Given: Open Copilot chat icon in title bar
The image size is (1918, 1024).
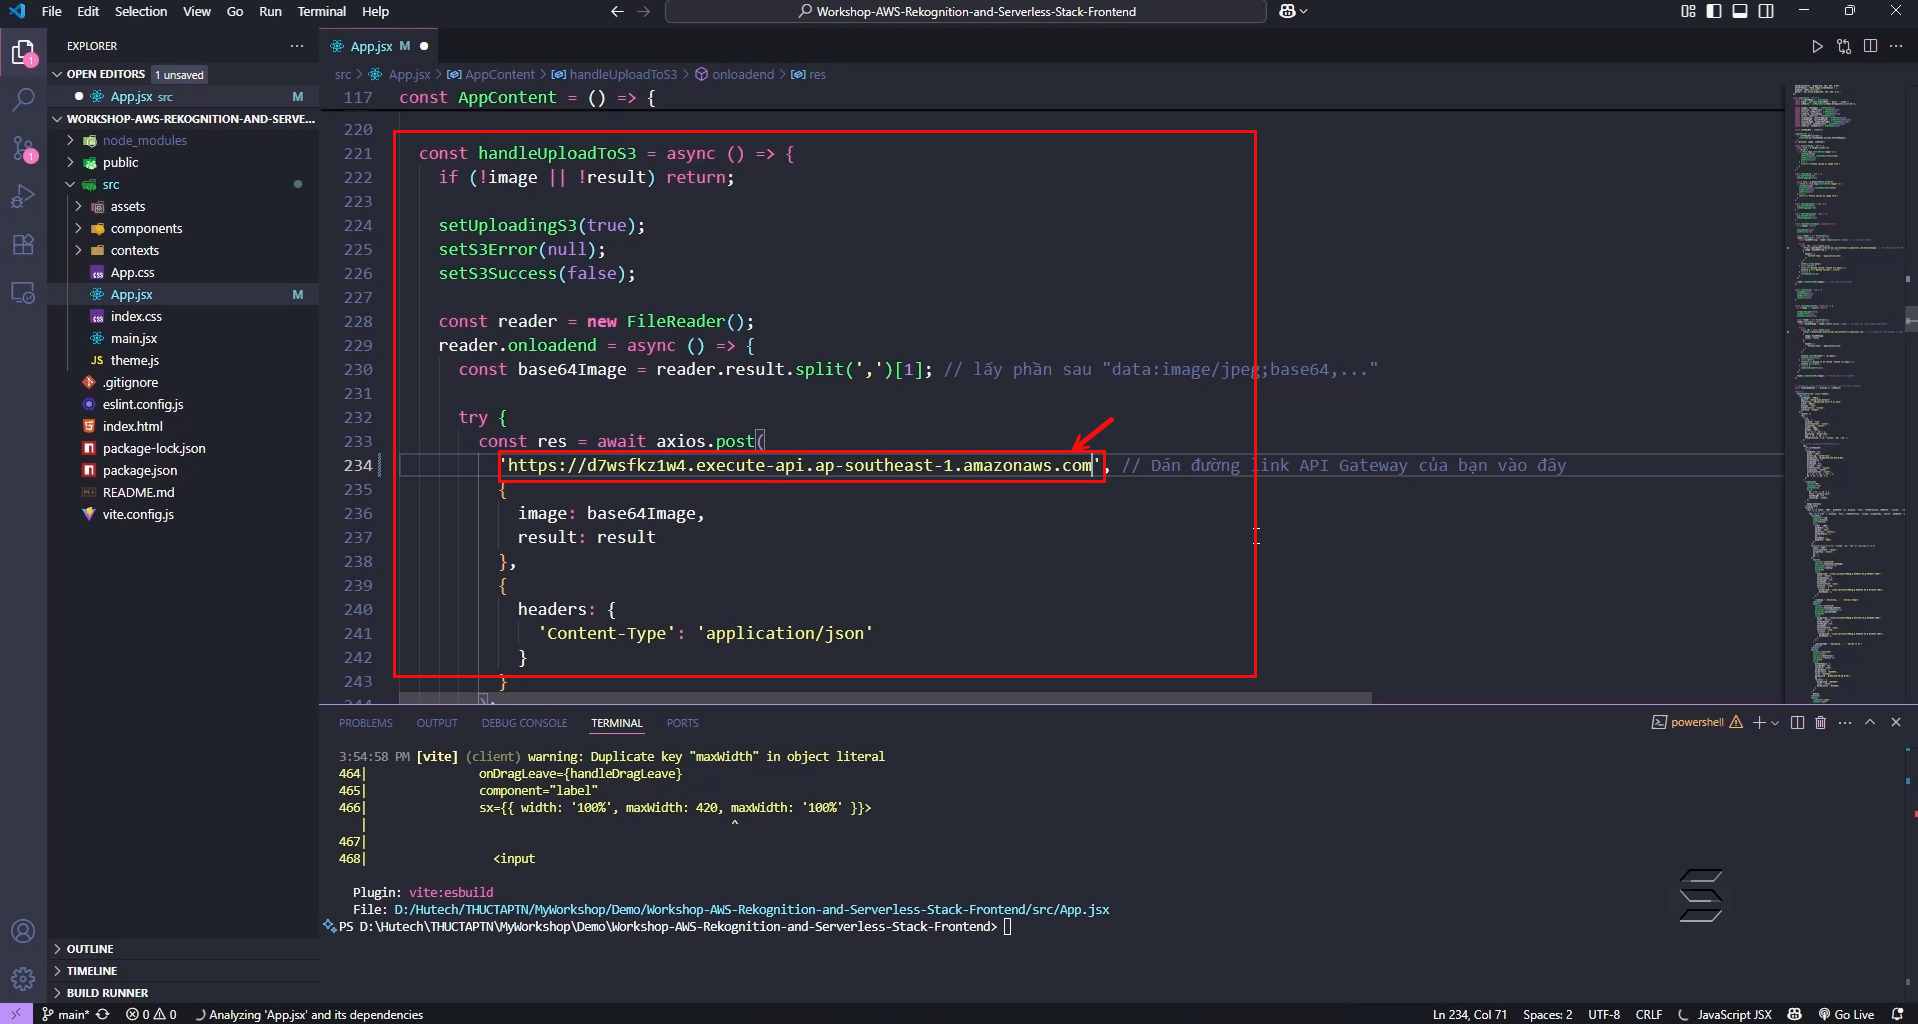Looking at the screenshot, I should pyautogui.click(x=1288, y=11).
